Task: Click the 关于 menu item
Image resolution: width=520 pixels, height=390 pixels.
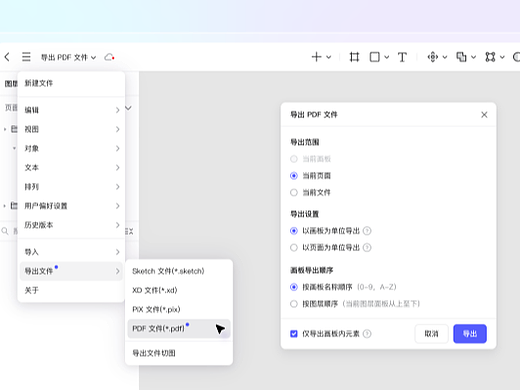Action: [71, 290]
